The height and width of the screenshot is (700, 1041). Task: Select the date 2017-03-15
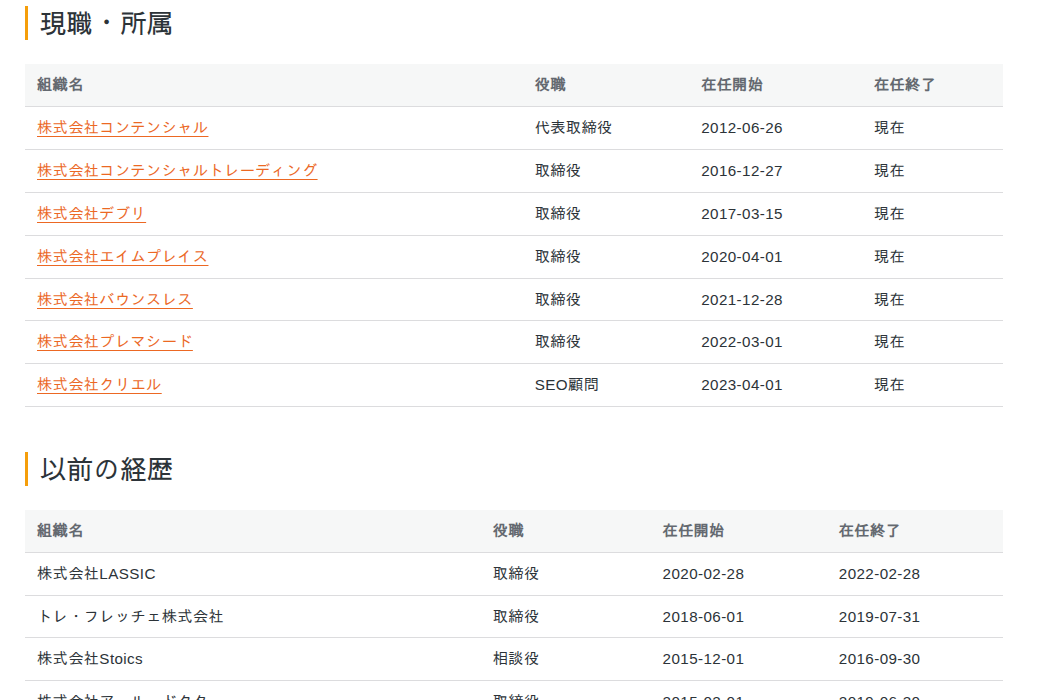click(742, 215)
